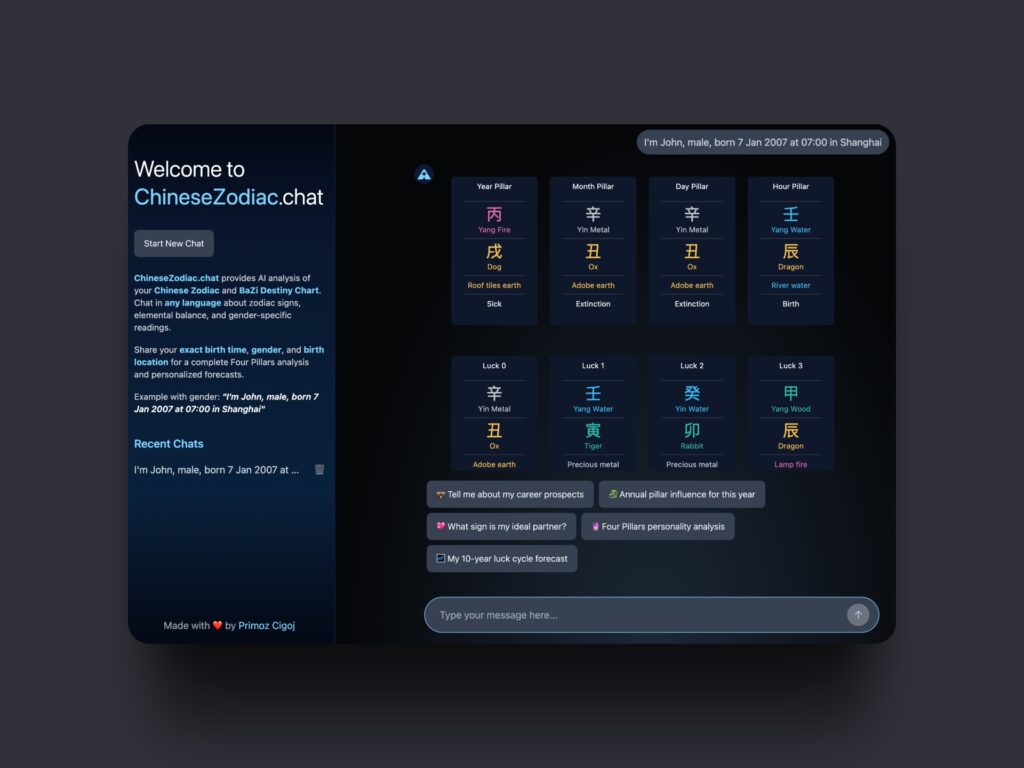Click the Hour Pillar Yang Water character
The width and height of the screenshot is (1024, 768).
pos(791,214)
